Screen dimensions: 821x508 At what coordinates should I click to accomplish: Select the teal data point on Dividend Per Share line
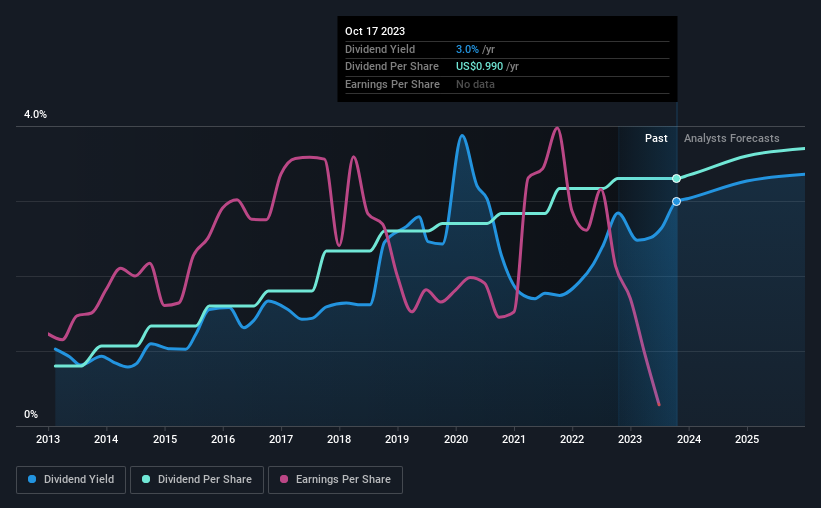(x=676, y=179)
